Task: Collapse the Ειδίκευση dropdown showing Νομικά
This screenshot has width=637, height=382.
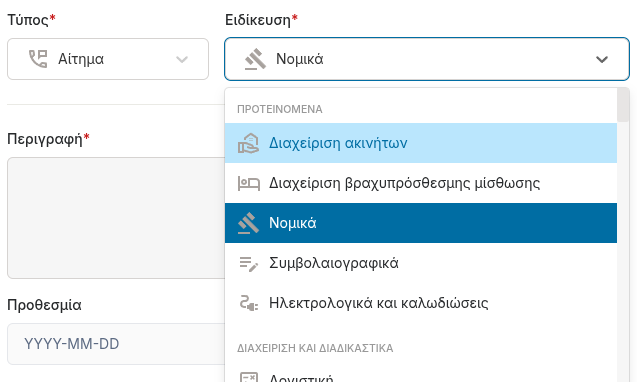Action: 427,59
